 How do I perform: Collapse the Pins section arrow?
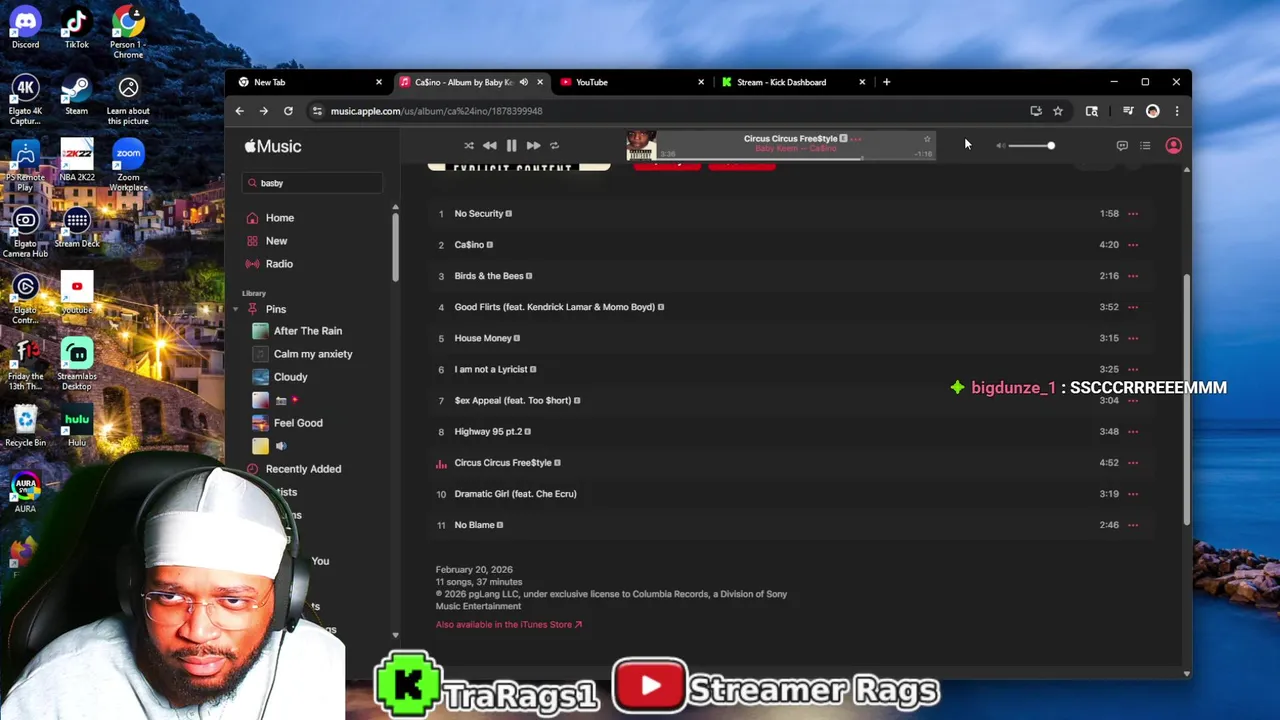[x=236, y=309]
